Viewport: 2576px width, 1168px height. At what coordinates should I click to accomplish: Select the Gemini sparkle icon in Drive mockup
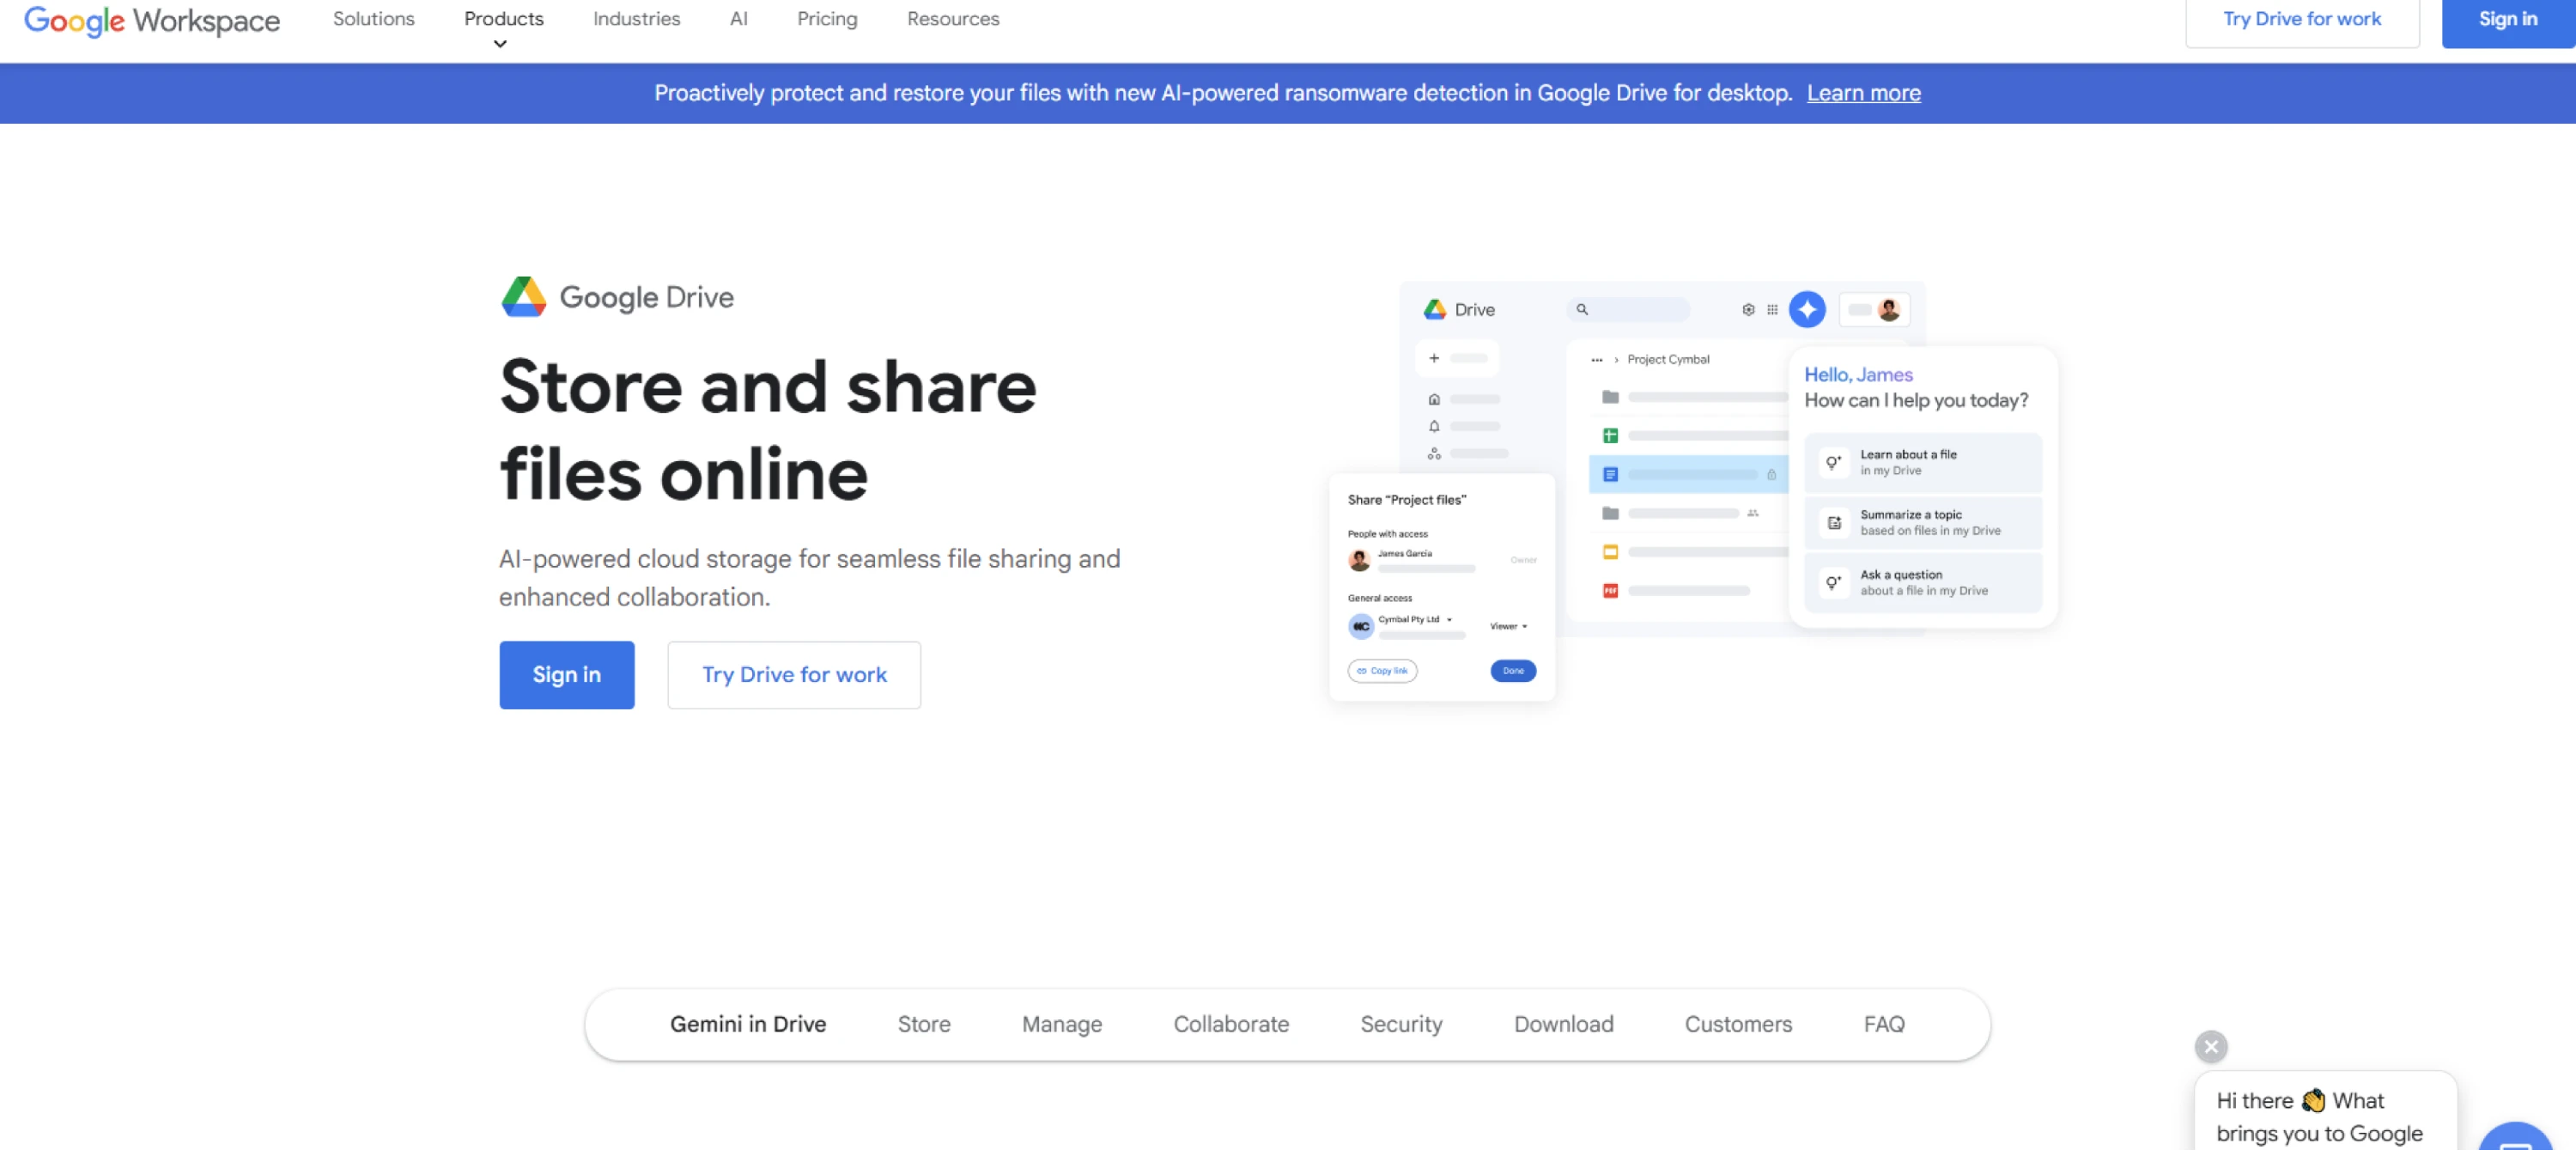click(x=1808, y=309)
